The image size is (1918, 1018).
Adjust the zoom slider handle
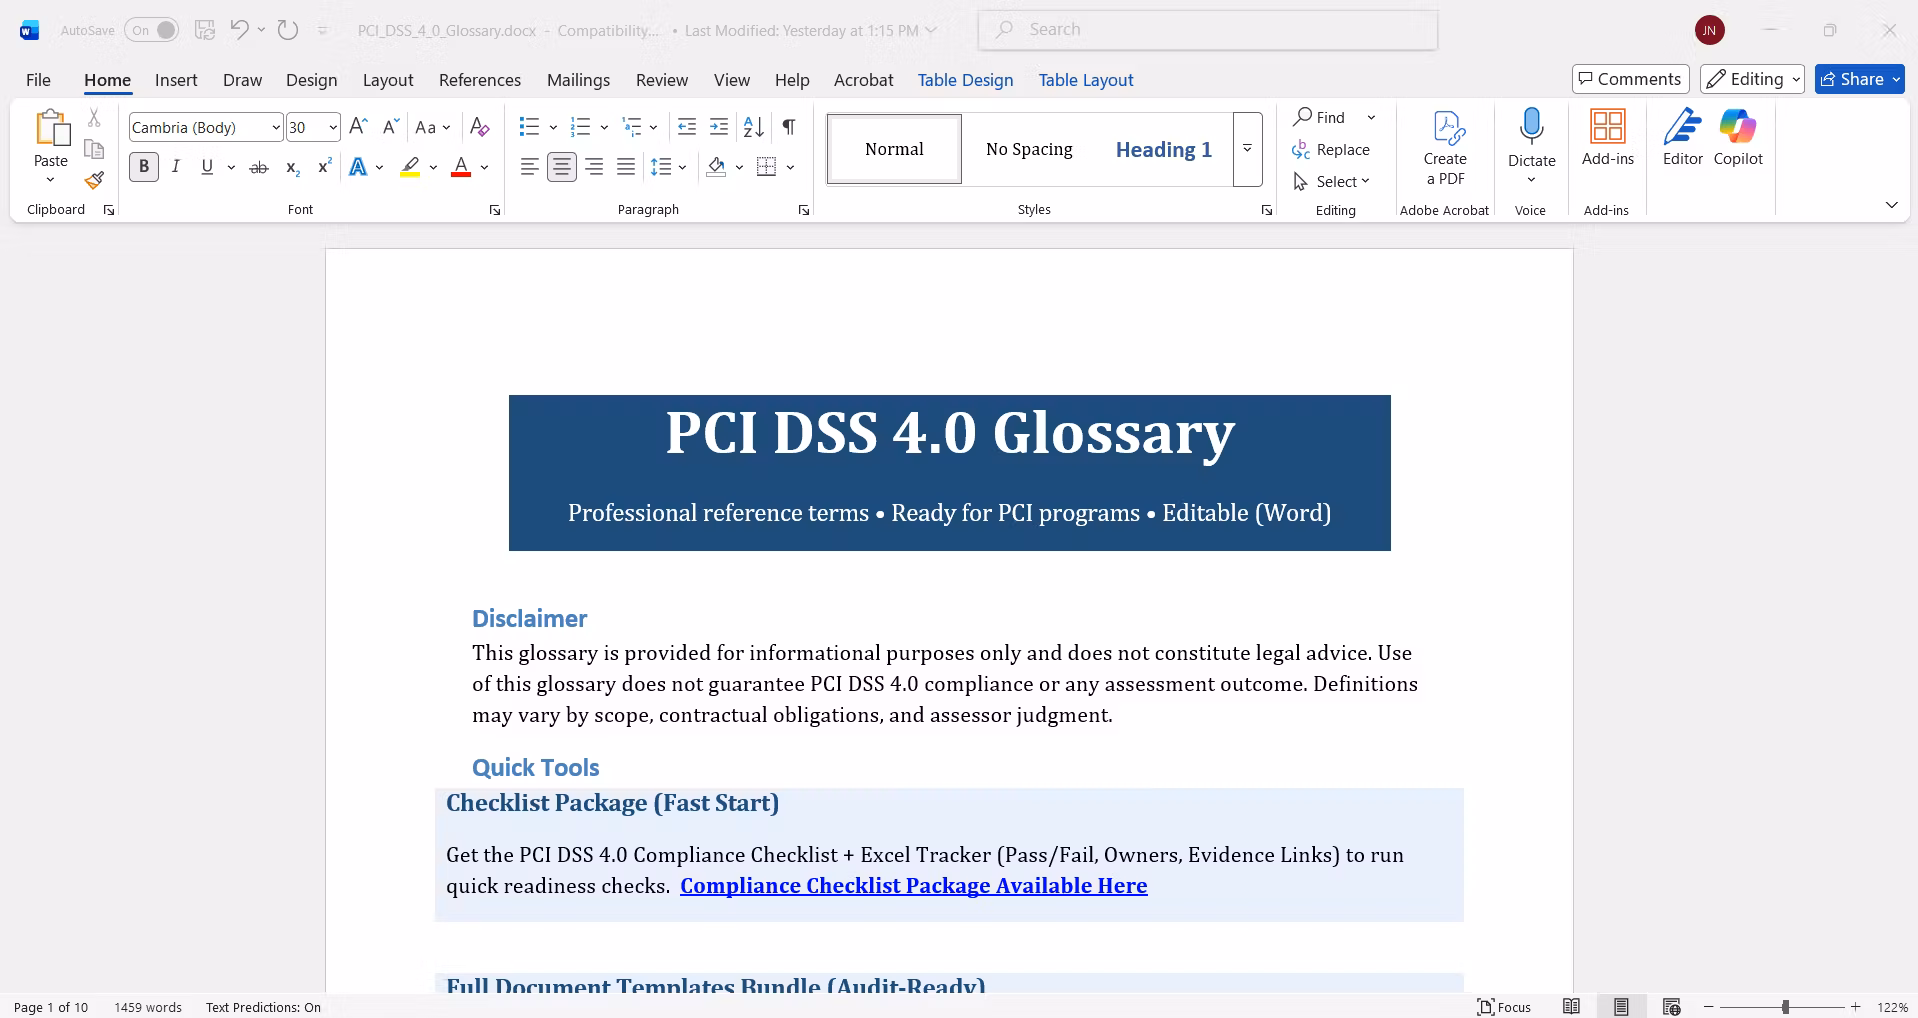1785,1007
